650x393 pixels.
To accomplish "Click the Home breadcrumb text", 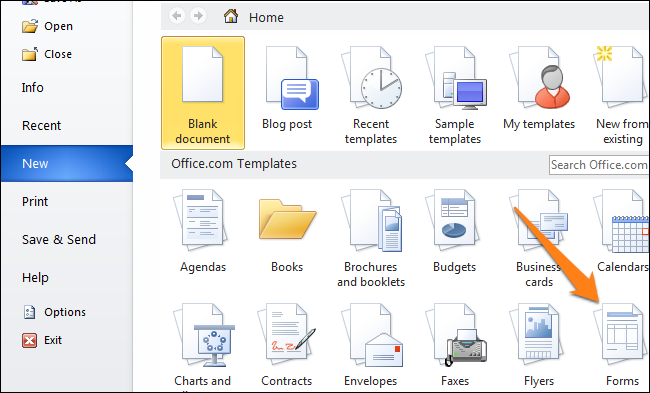I will (266, 17).
